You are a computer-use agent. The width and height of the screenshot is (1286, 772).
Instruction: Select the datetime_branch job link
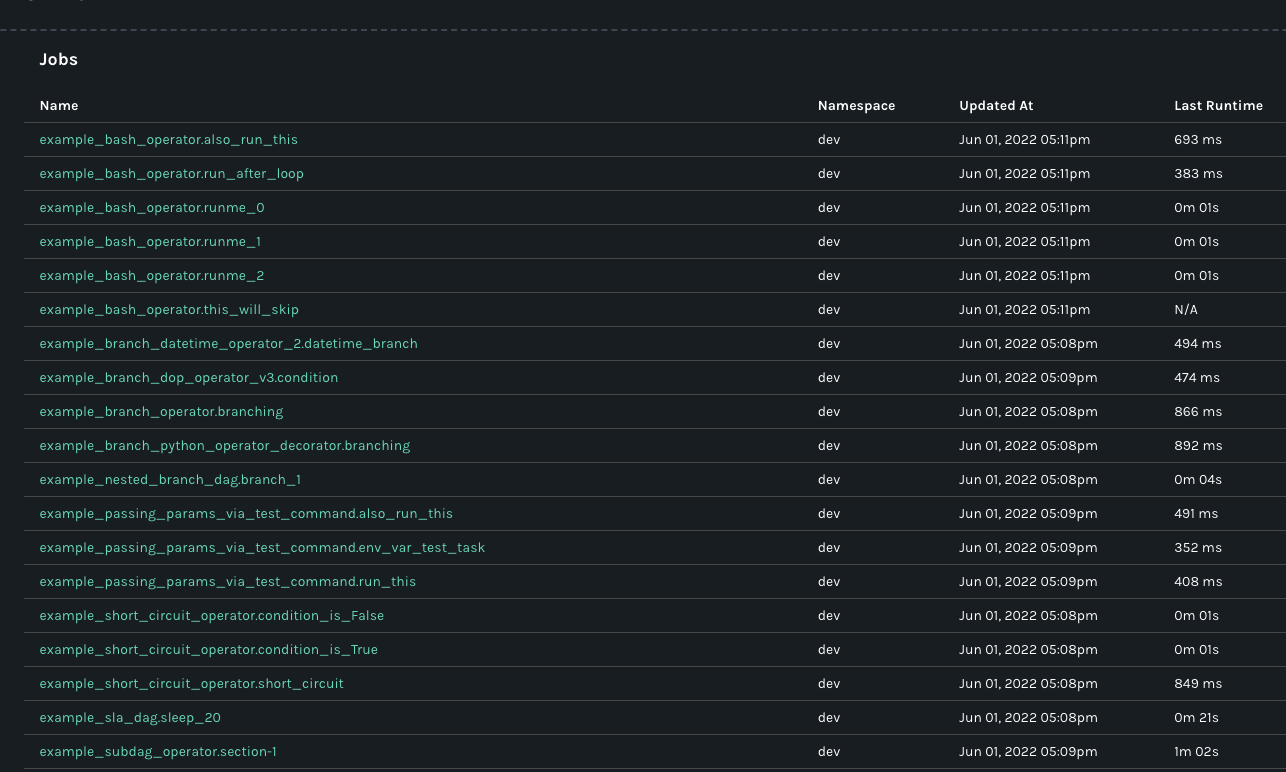pos(228,343)
